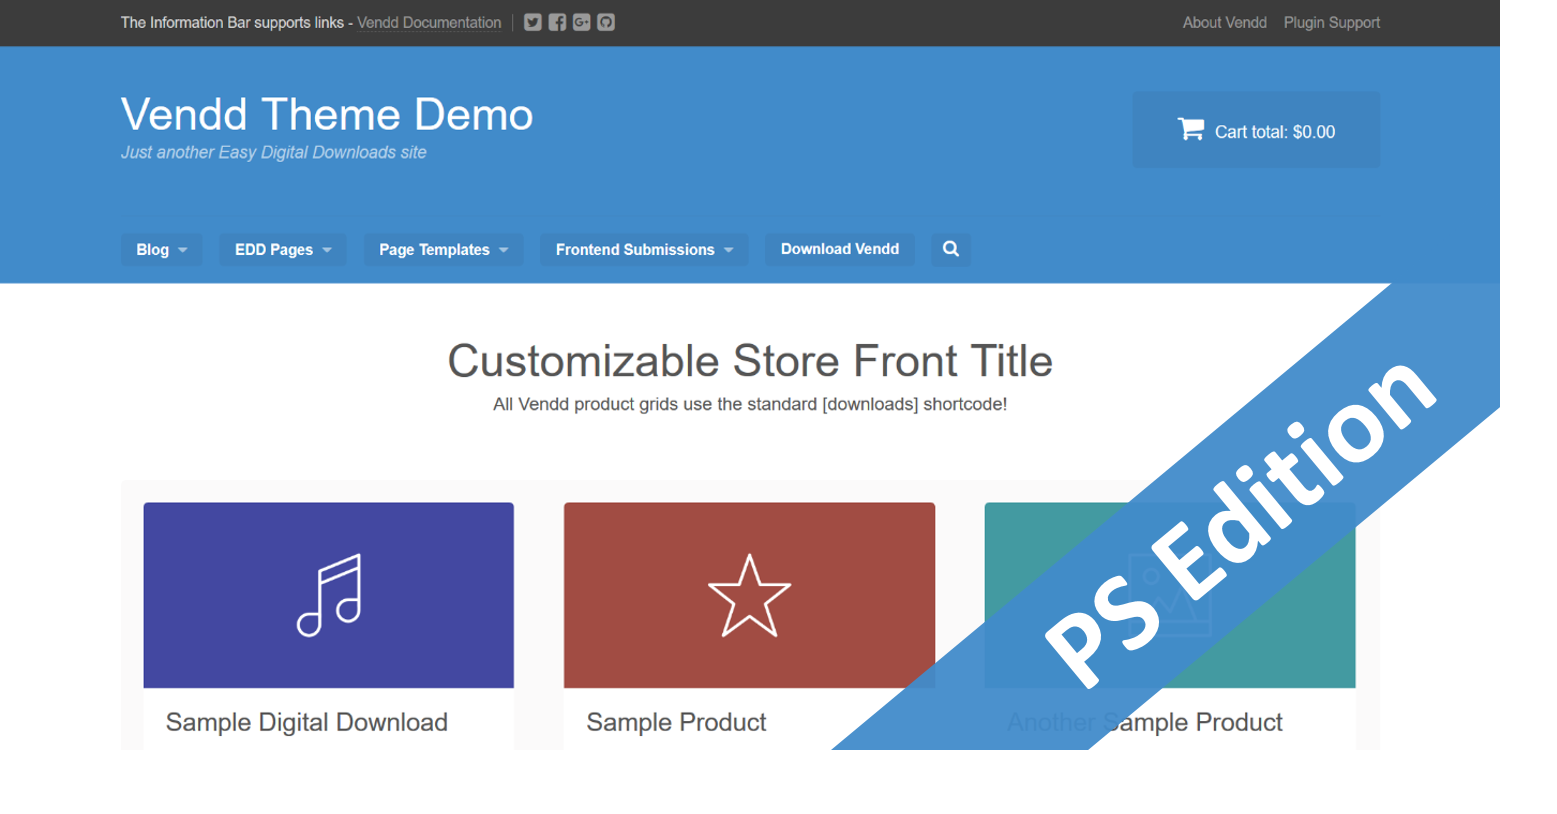Image resolution: width=1557 pixels, height=814 pixels.
Task: Open the Sample Digital Download title
Action: coord(307,722)
